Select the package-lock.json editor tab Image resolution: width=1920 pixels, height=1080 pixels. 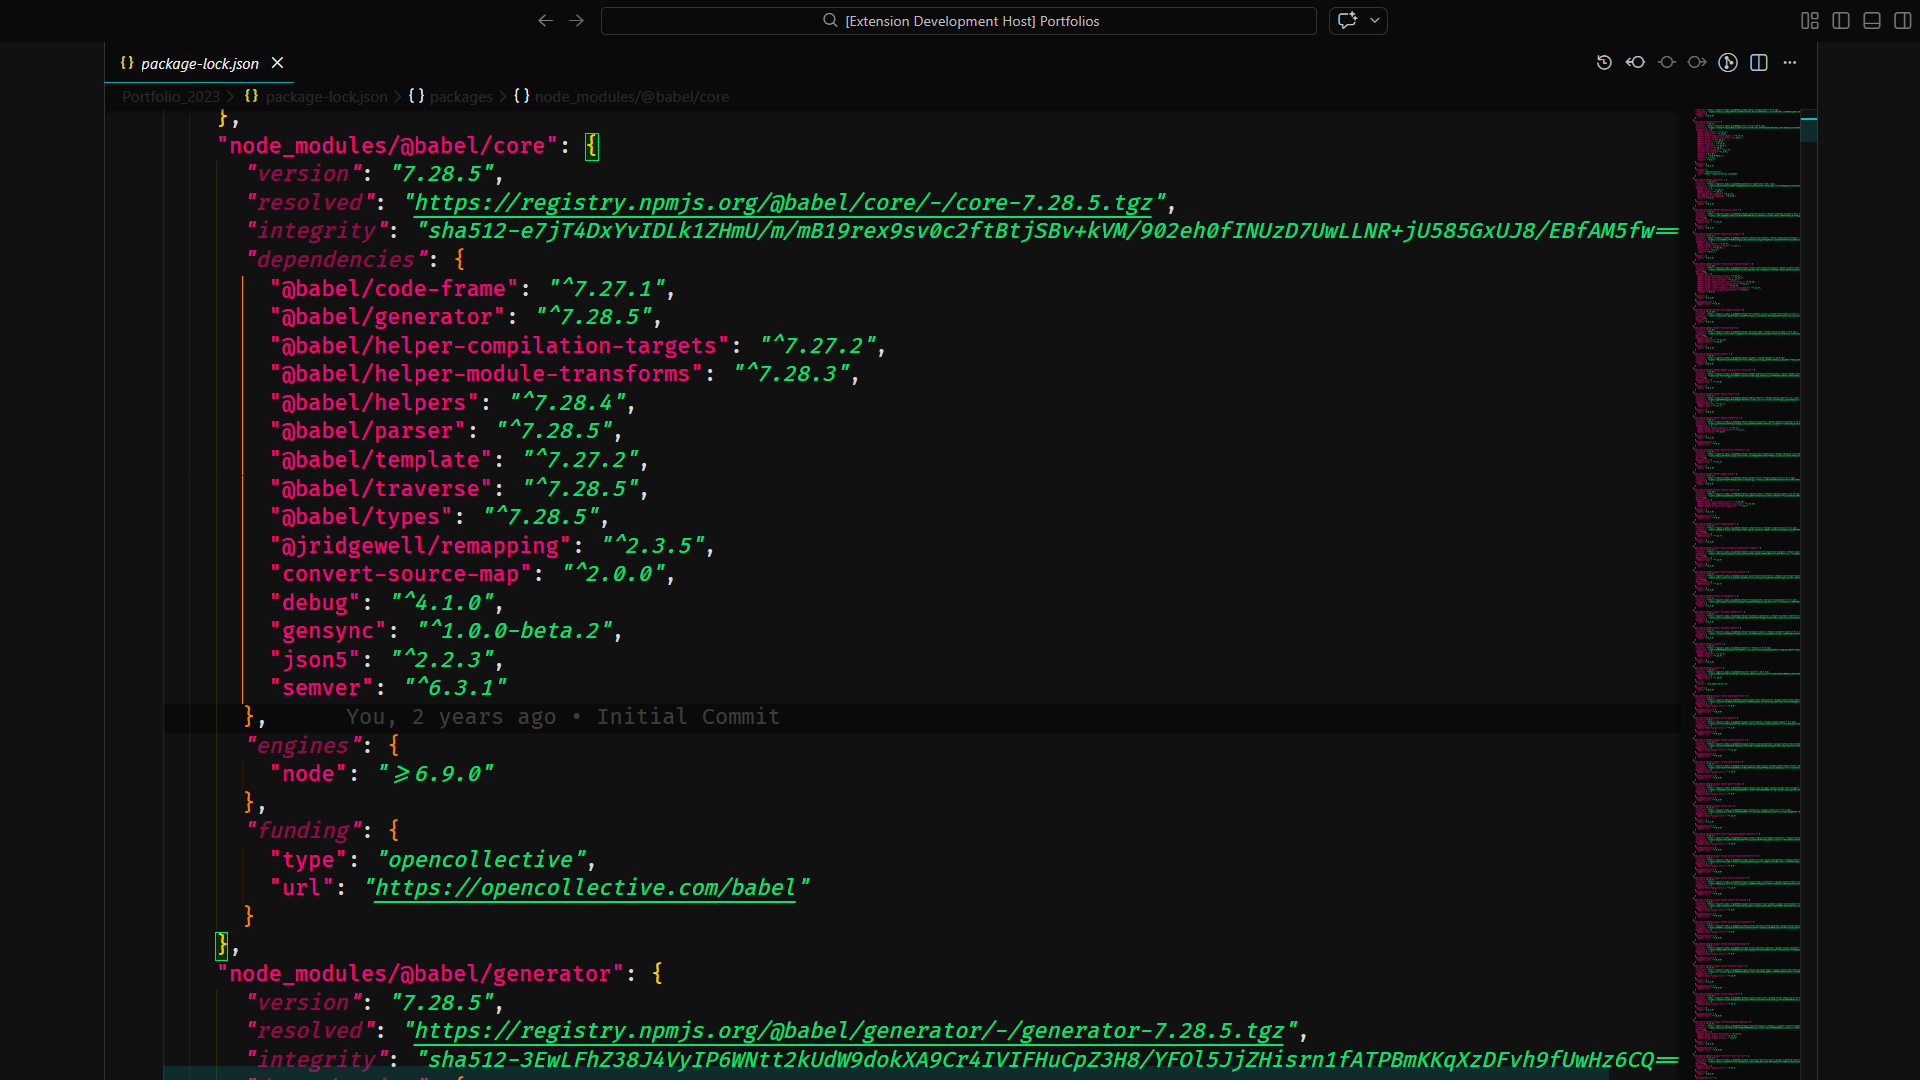tap(197, 63)
